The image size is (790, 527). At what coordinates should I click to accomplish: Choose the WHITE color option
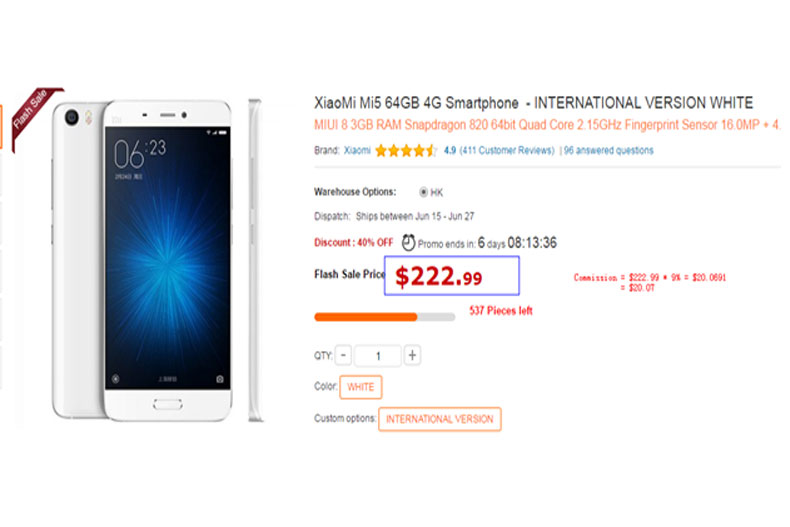tap(361, 387)
